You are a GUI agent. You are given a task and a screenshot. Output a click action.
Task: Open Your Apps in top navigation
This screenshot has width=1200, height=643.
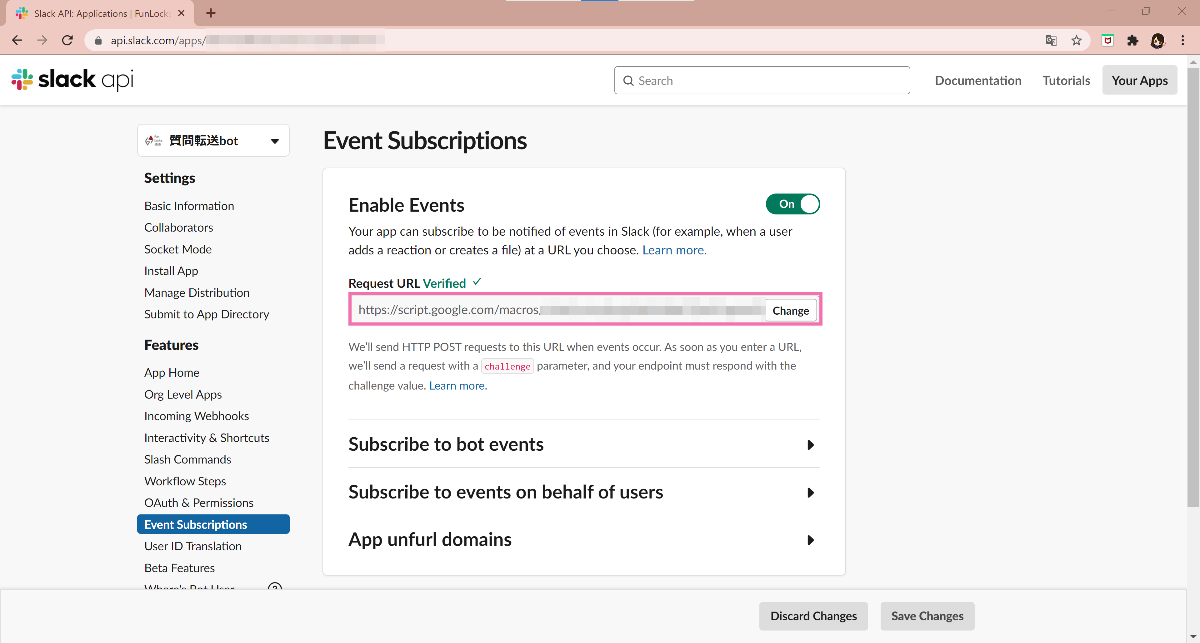point(1140,80)
